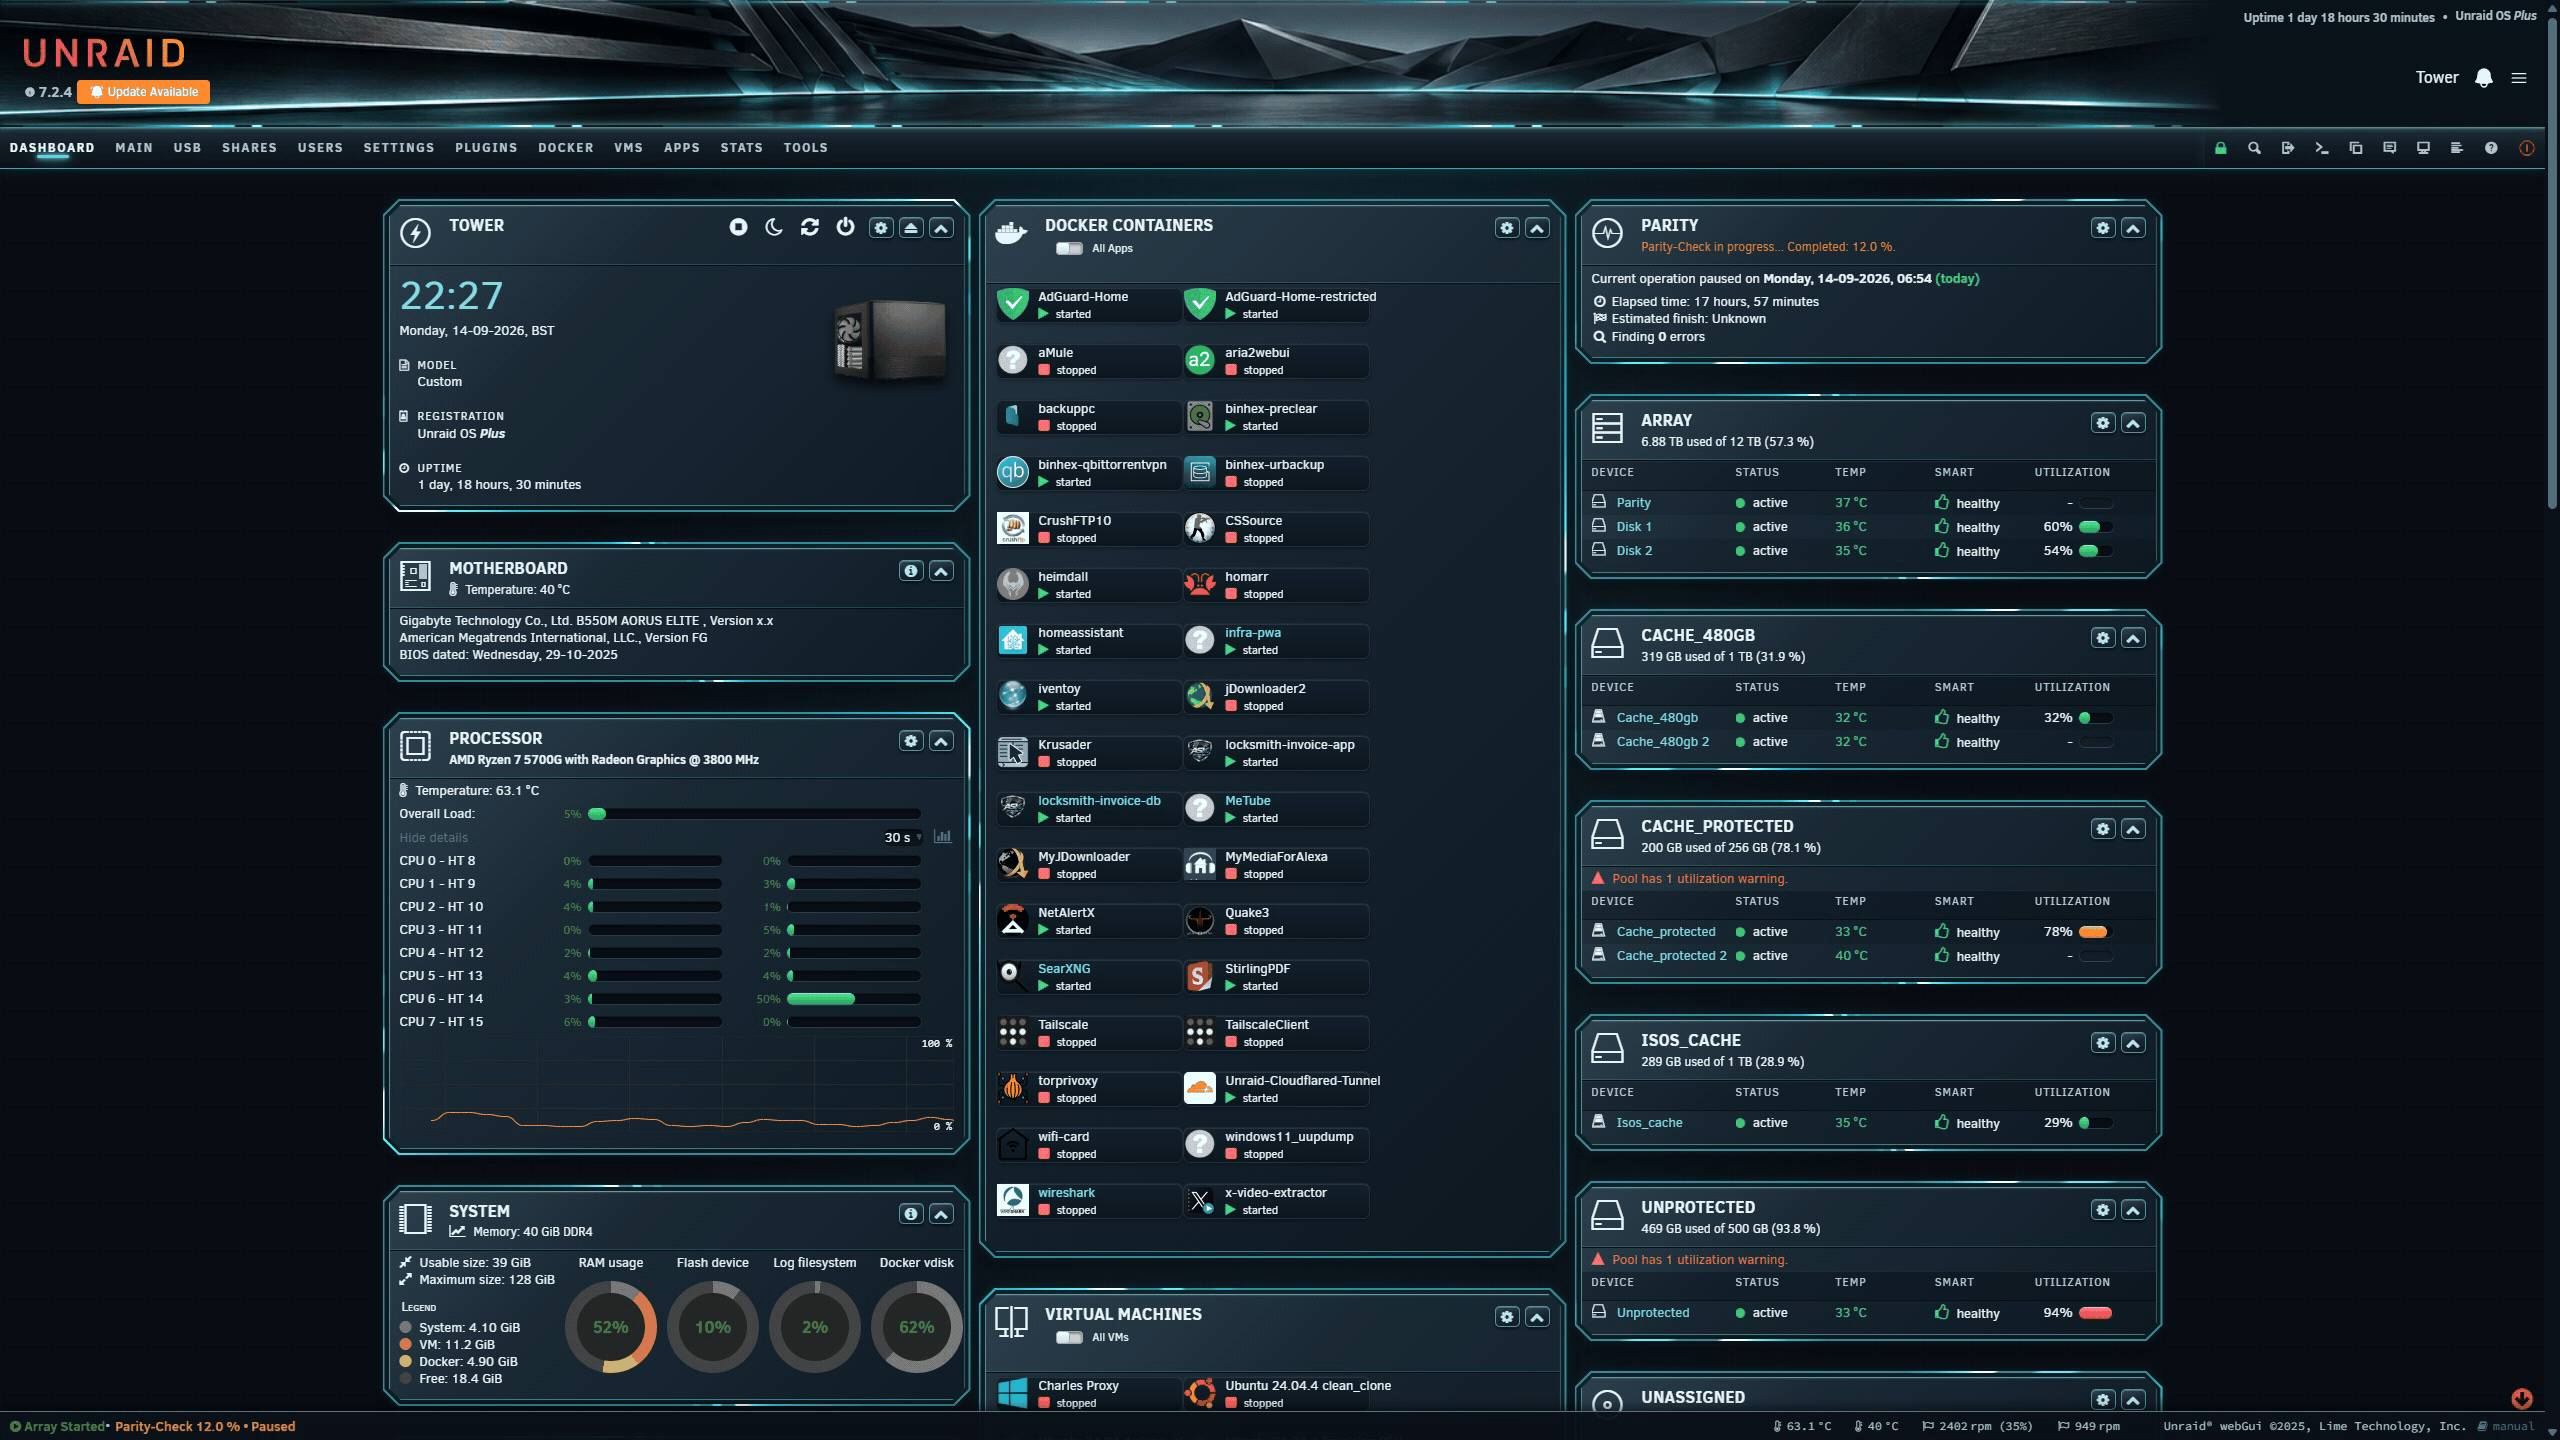Open the Isos_cache device link

(x=1649, y=1123)
